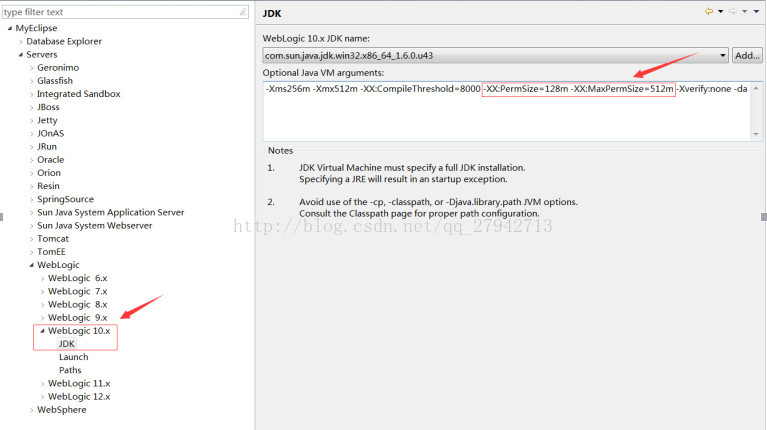Expand the Integrated Sandbox node

(x=31, y=94)
